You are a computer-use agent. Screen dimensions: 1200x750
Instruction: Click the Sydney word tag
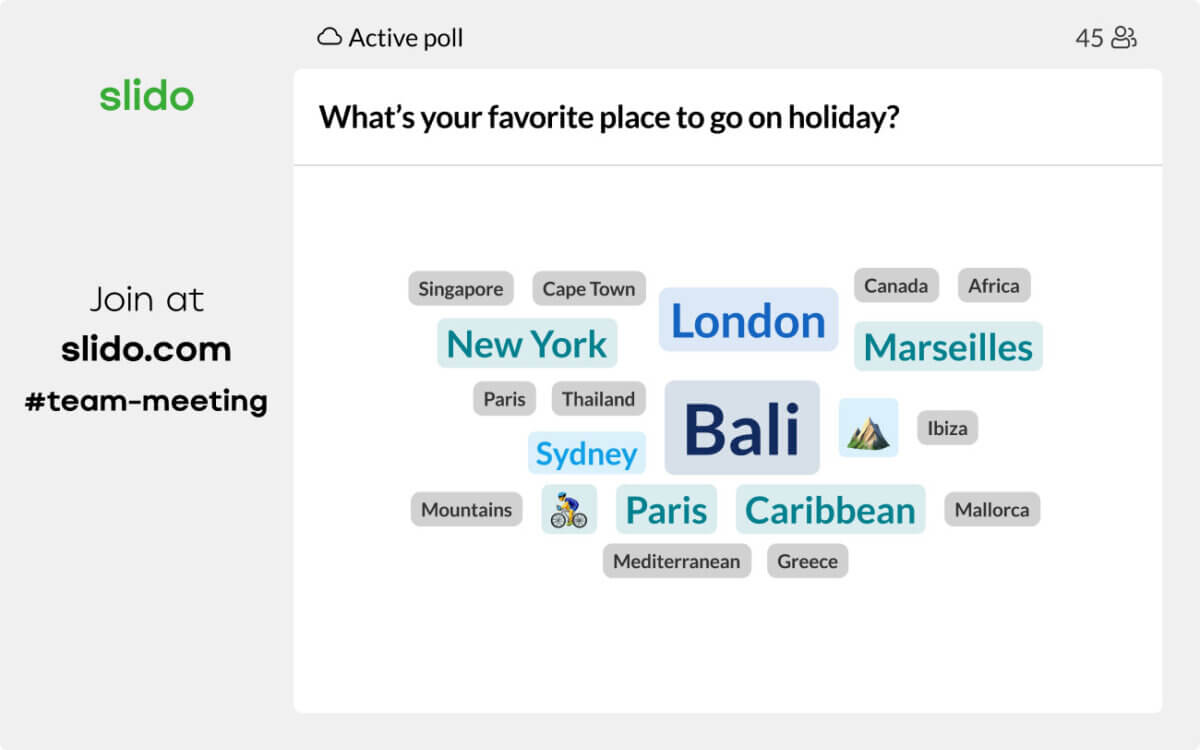(x=586, y=453)
